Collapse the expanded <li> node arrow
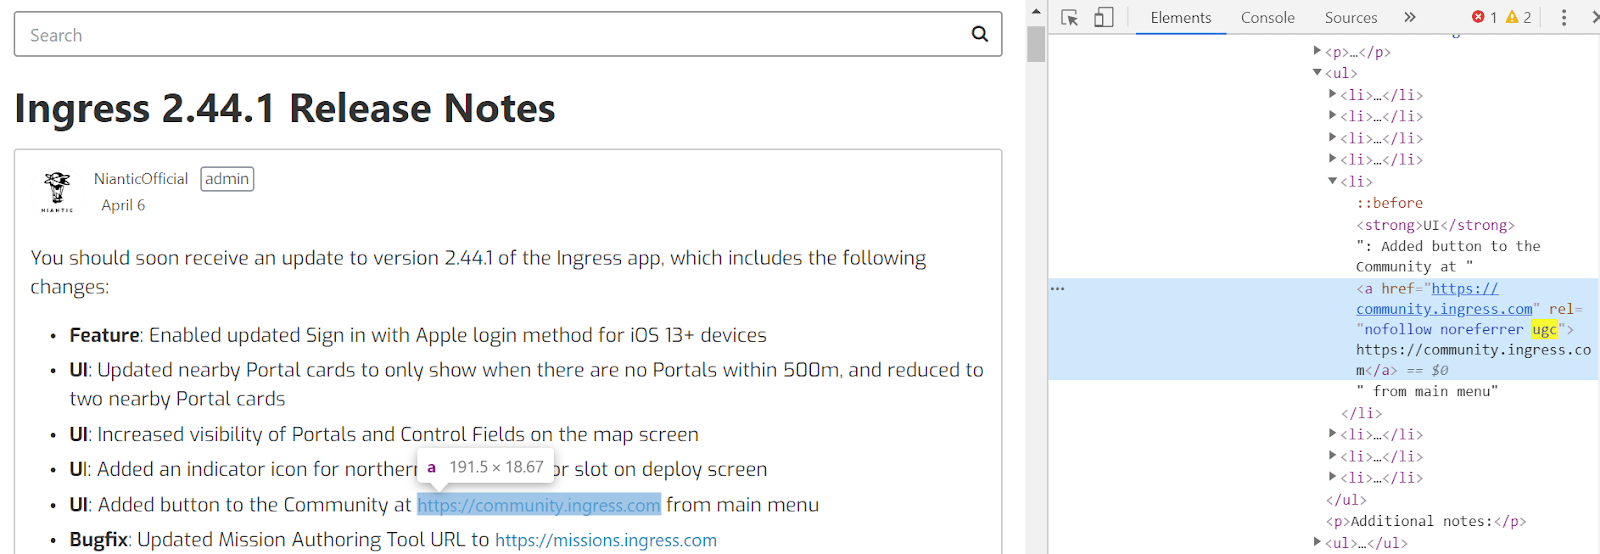The image size is (1600, 554). tap(1332, 181)
